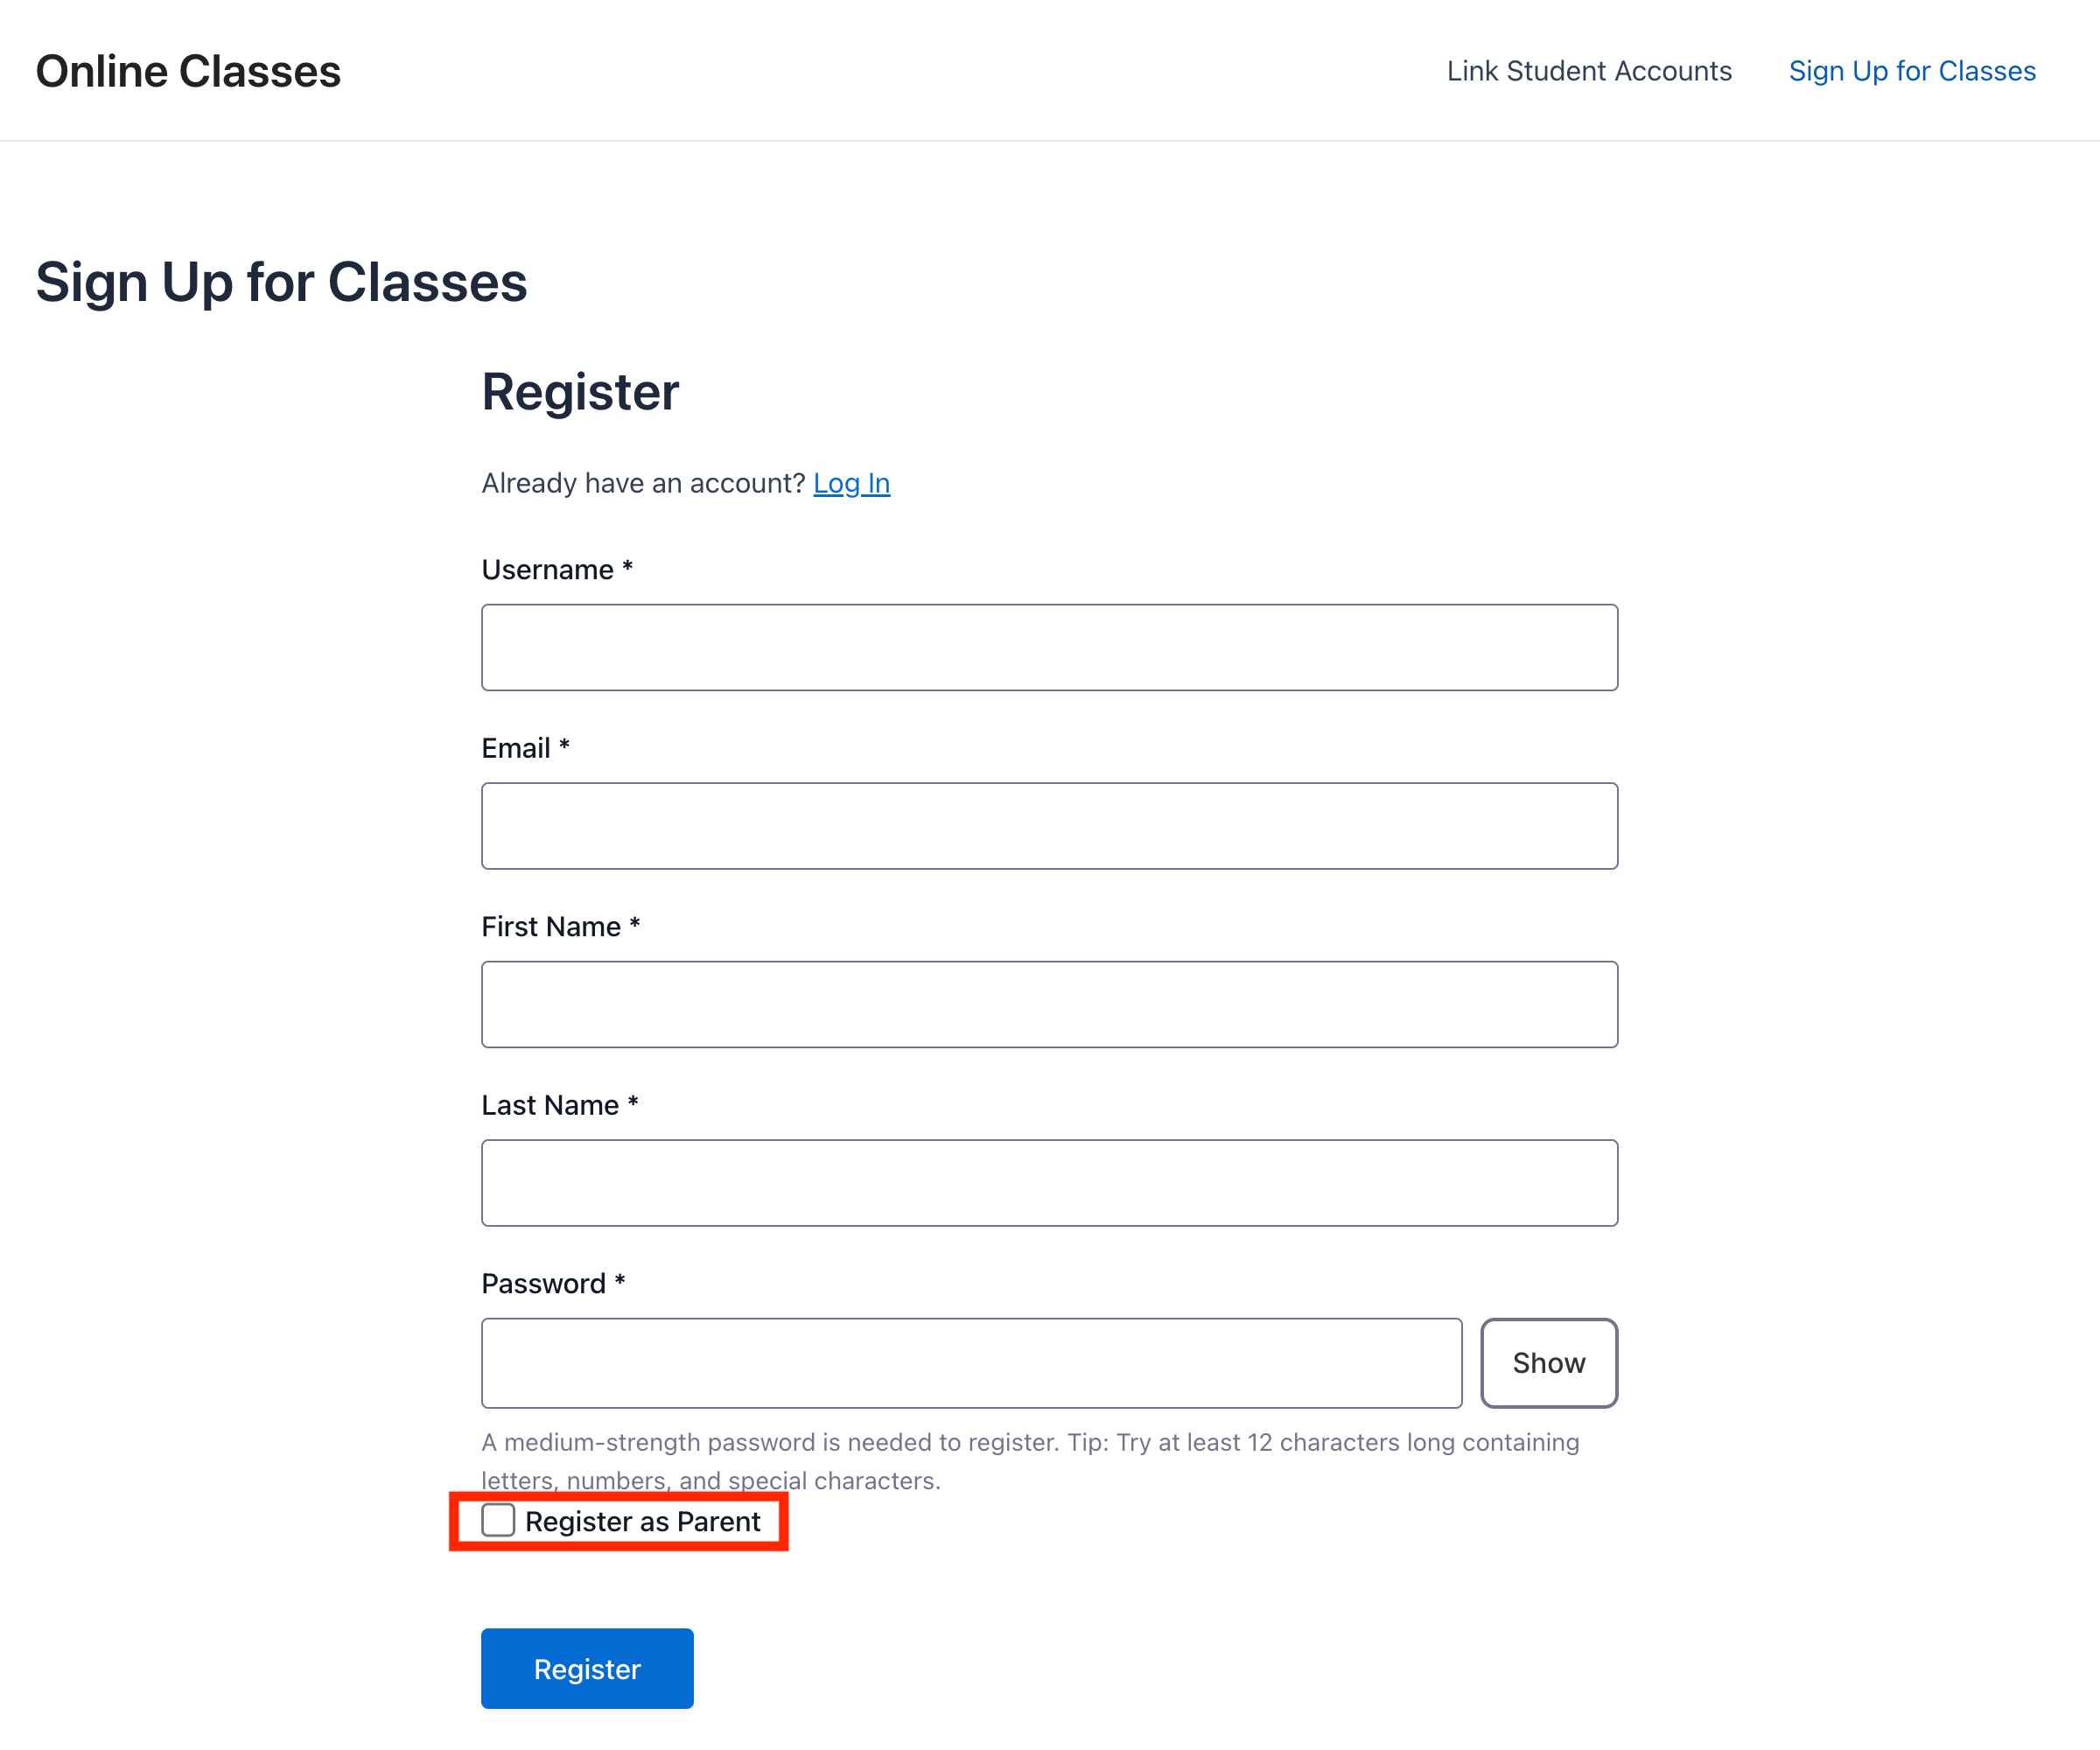Screen dimensions: 2100x1750
Task: Open the Log In link
Action: pos(851,483)
